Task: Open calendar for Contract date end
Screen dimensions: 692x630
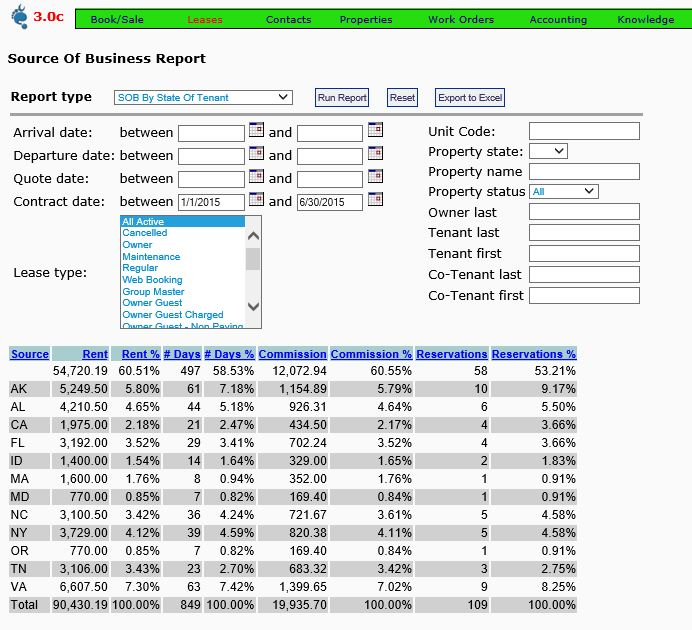Action: (376, 199)
